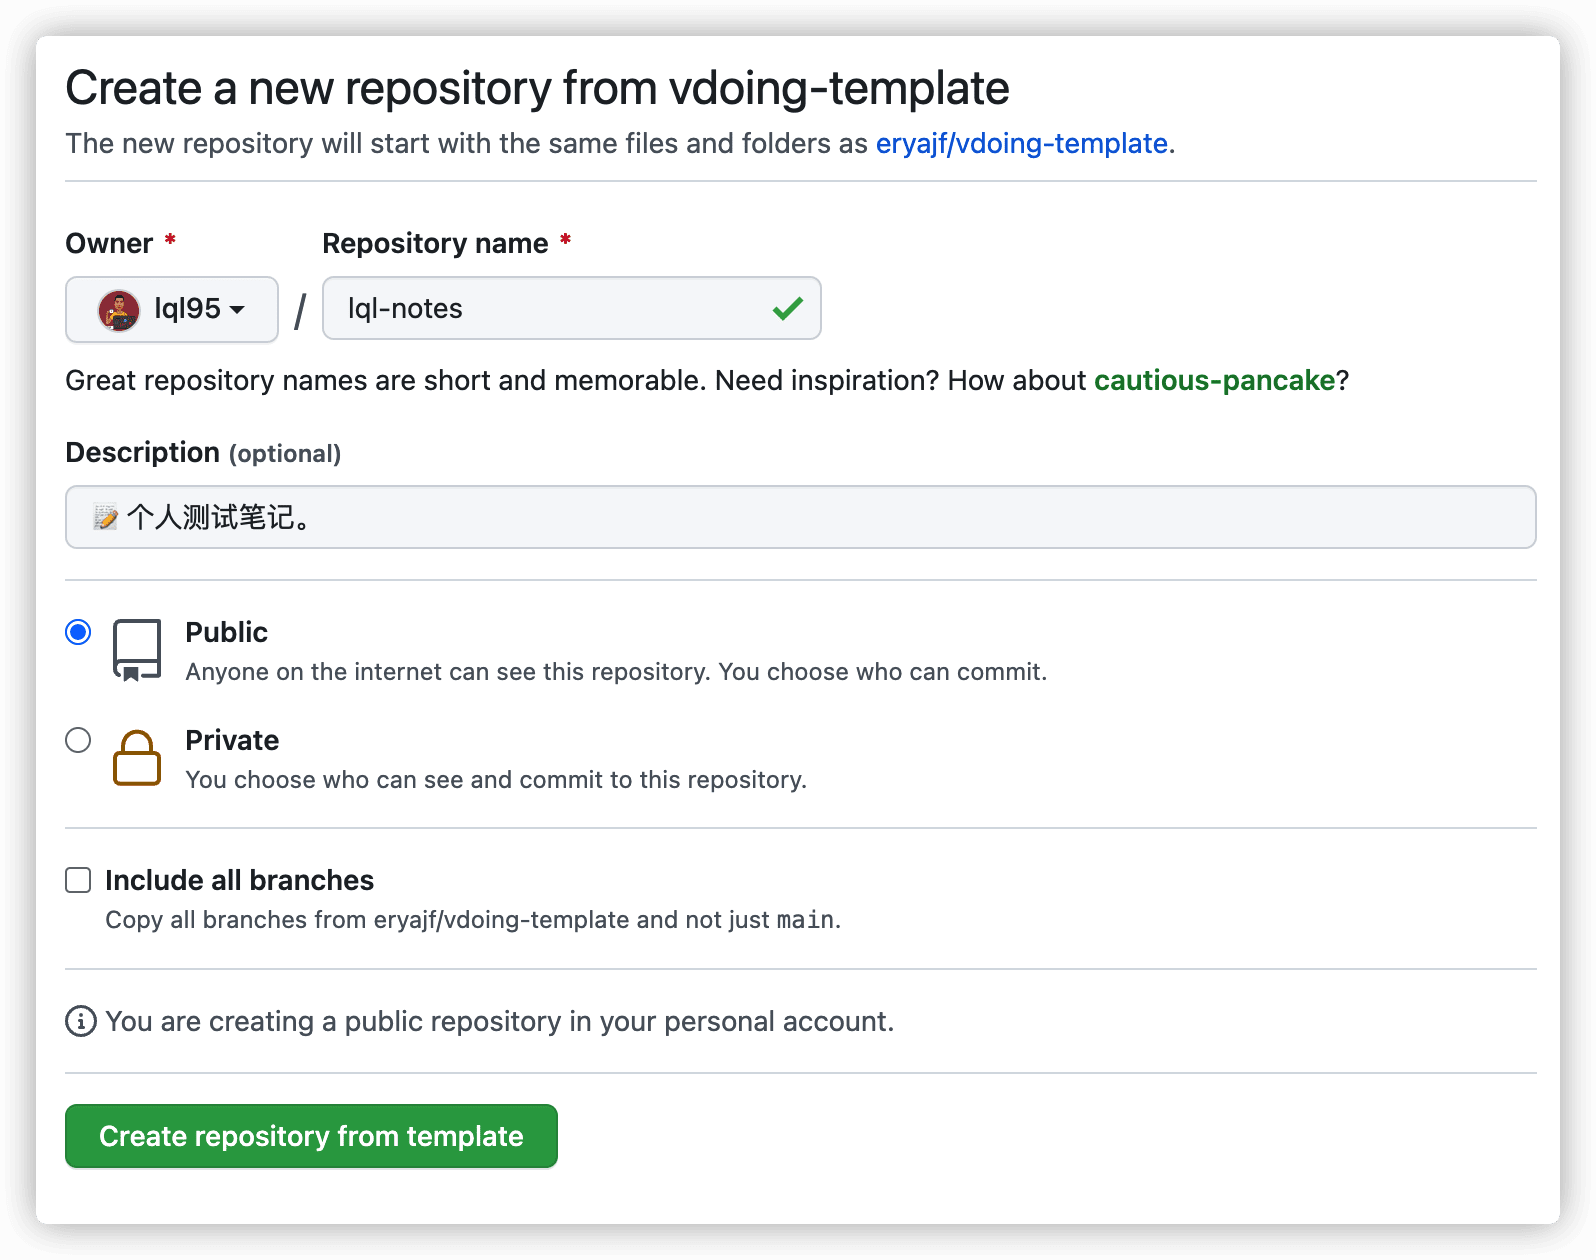Click into the Description text field
Viewport: 1596px width, 1260px height.
point(801,517)
